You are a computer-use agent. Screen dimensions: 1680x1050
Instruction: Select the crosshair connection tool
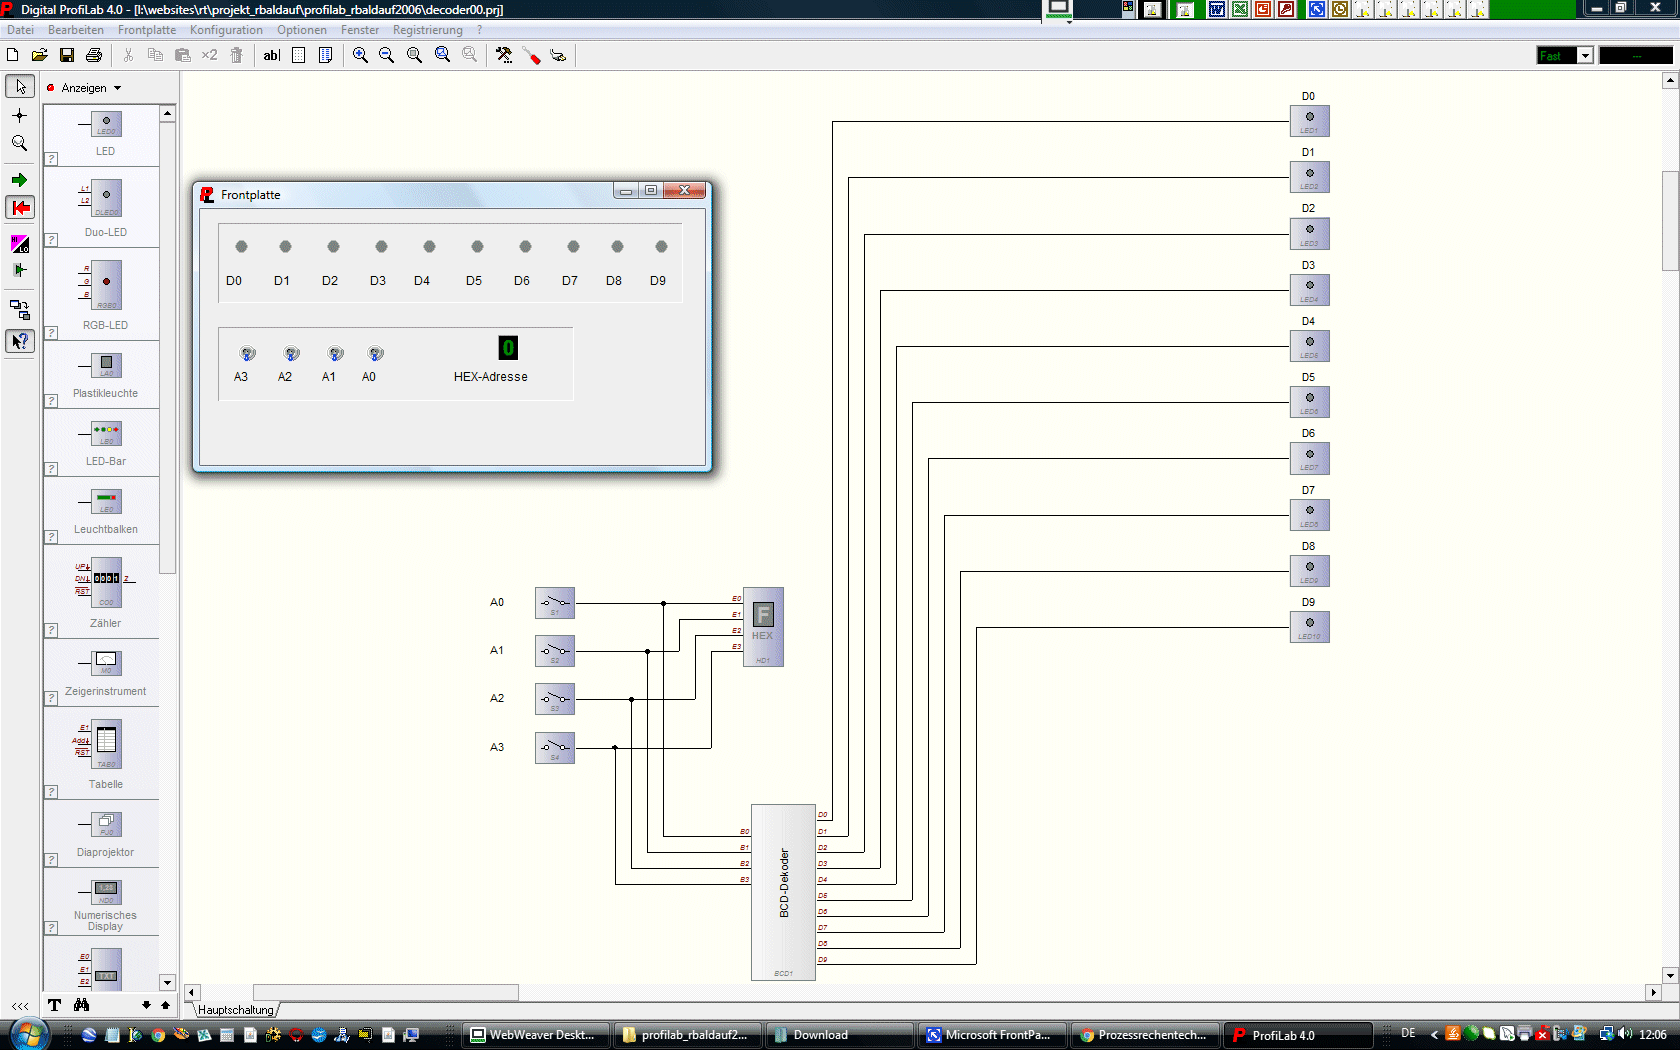coord(20,115)
